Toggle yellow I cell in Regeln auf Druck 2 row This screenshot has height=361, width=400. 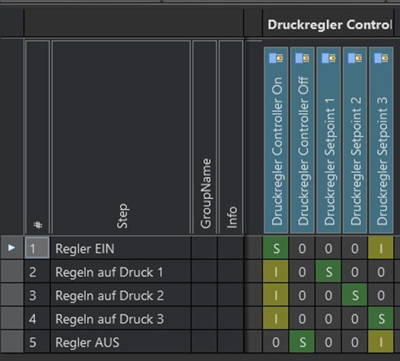click(276, 295)
